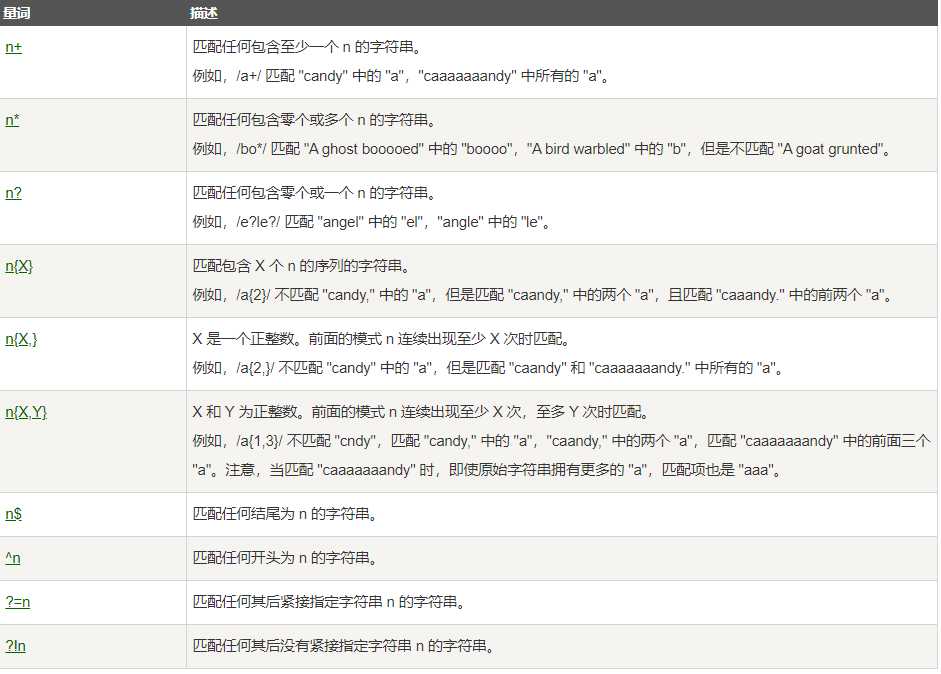Open the n* quantifier link
Image resolution: width=941 pixels, height=674 pixels.
point(12,120)
